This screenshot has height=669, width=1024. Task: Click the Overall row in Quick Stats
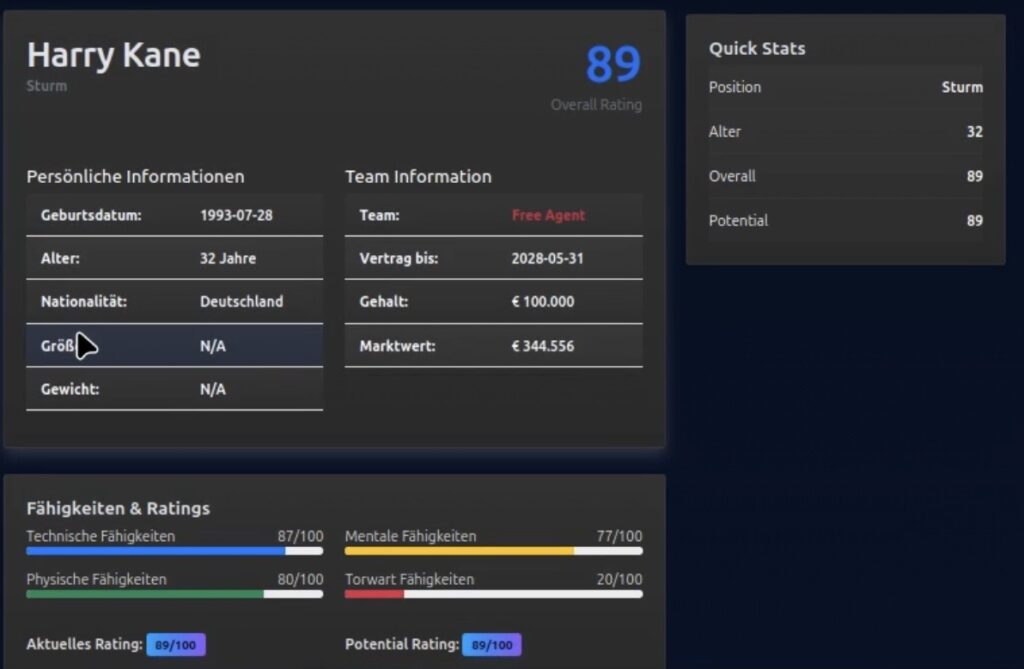(845, 176)
